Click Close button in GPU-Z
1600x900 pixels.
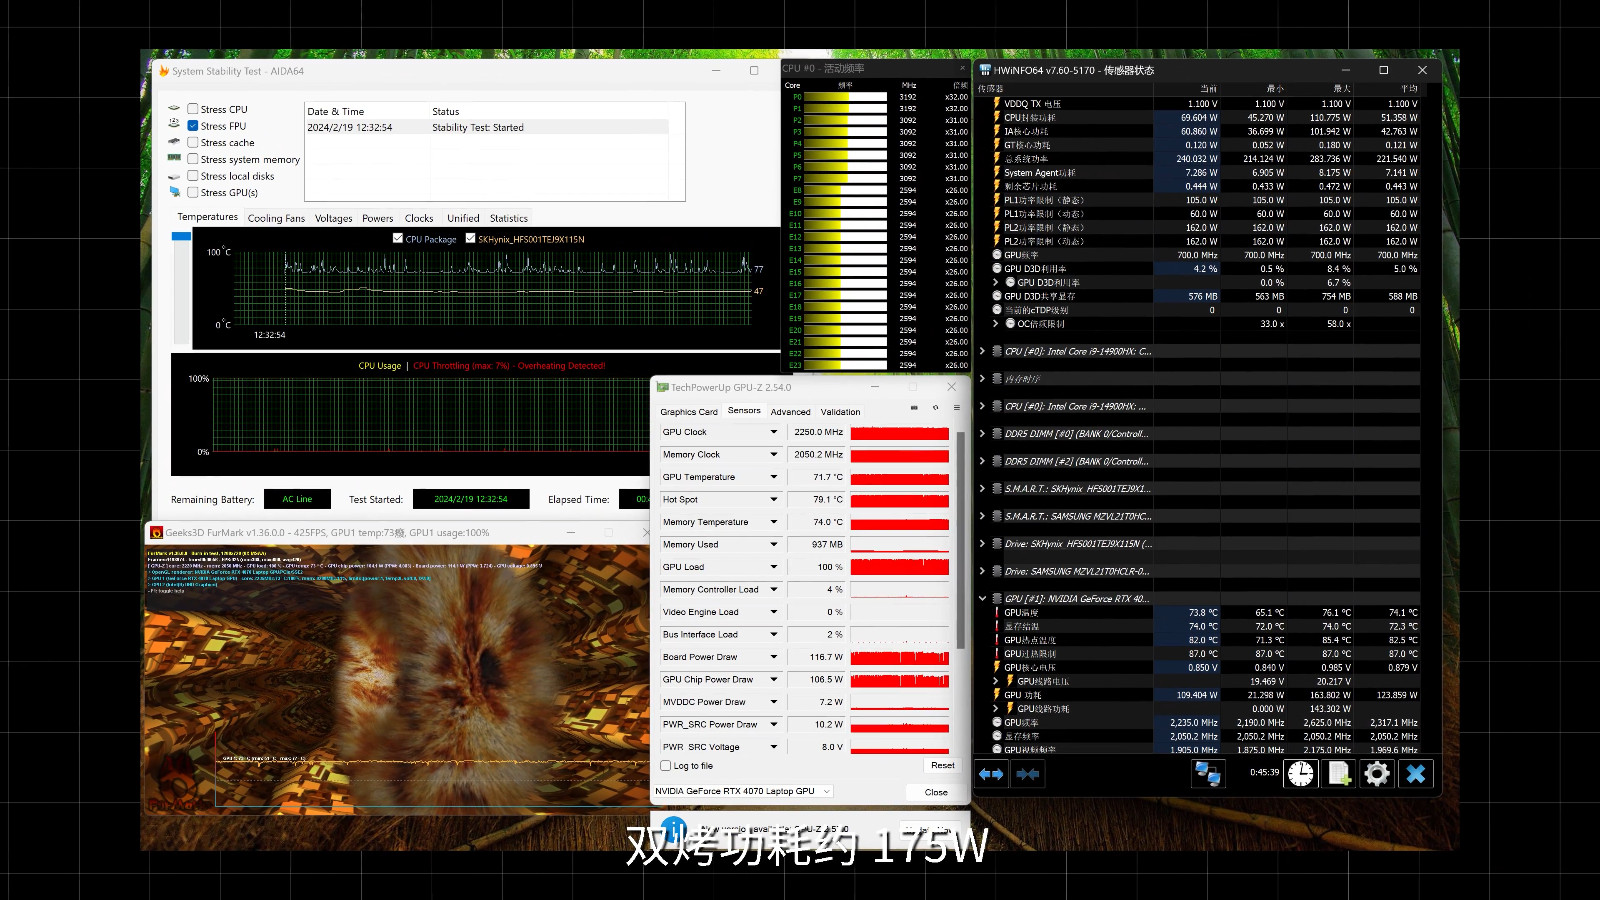pyautogui.click(x=936, y=792)
